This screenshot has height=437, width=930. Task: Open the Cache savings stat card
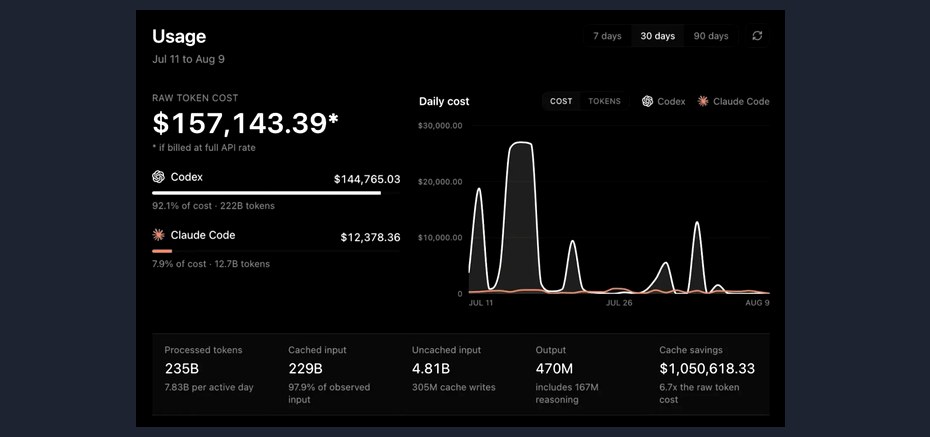(x=707, y=374)
